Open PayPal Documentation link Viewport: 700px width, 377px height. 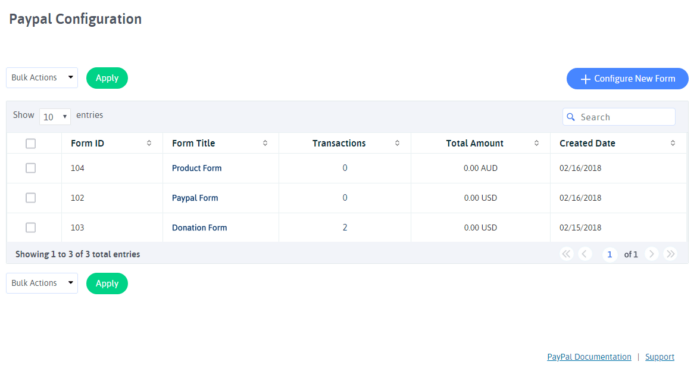pos(589,357)
